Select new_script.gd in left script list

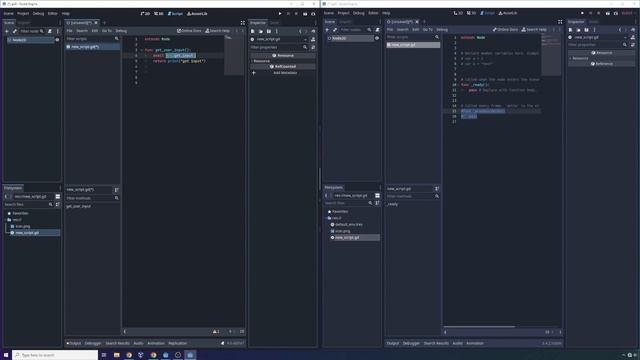click(x=92, y=47)
